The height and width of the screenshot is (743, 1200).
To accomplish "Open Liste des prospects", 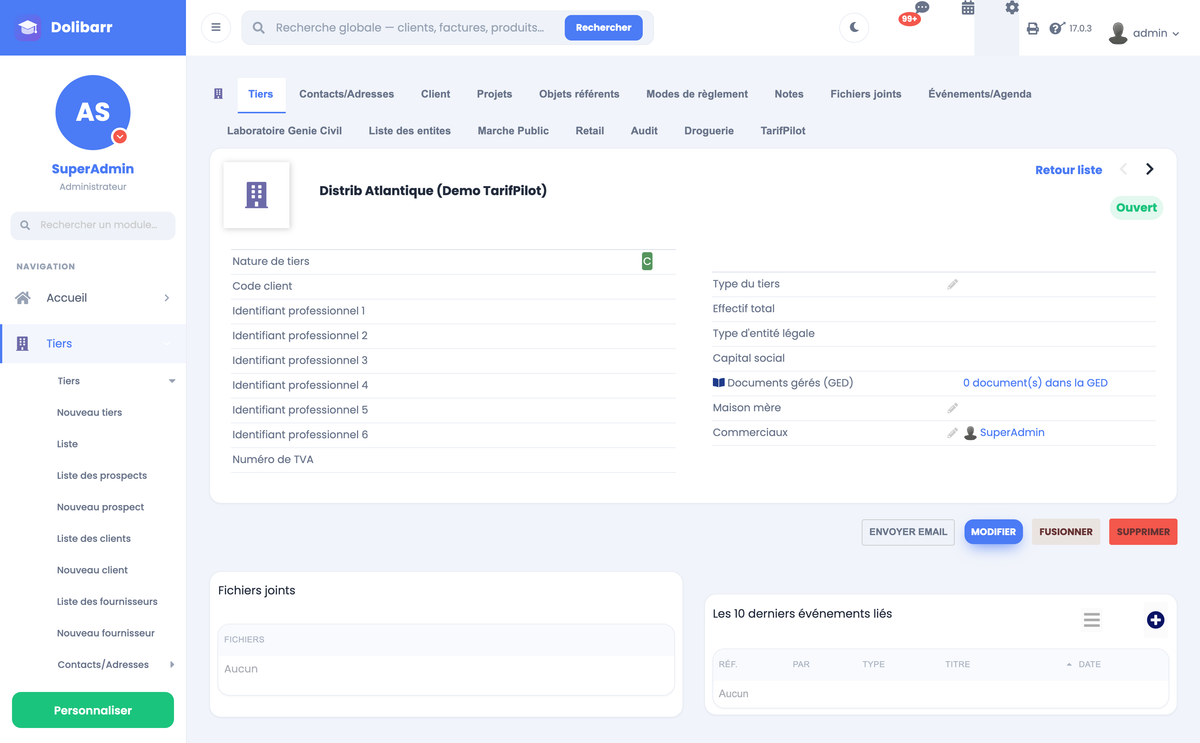I will [102, 476].
